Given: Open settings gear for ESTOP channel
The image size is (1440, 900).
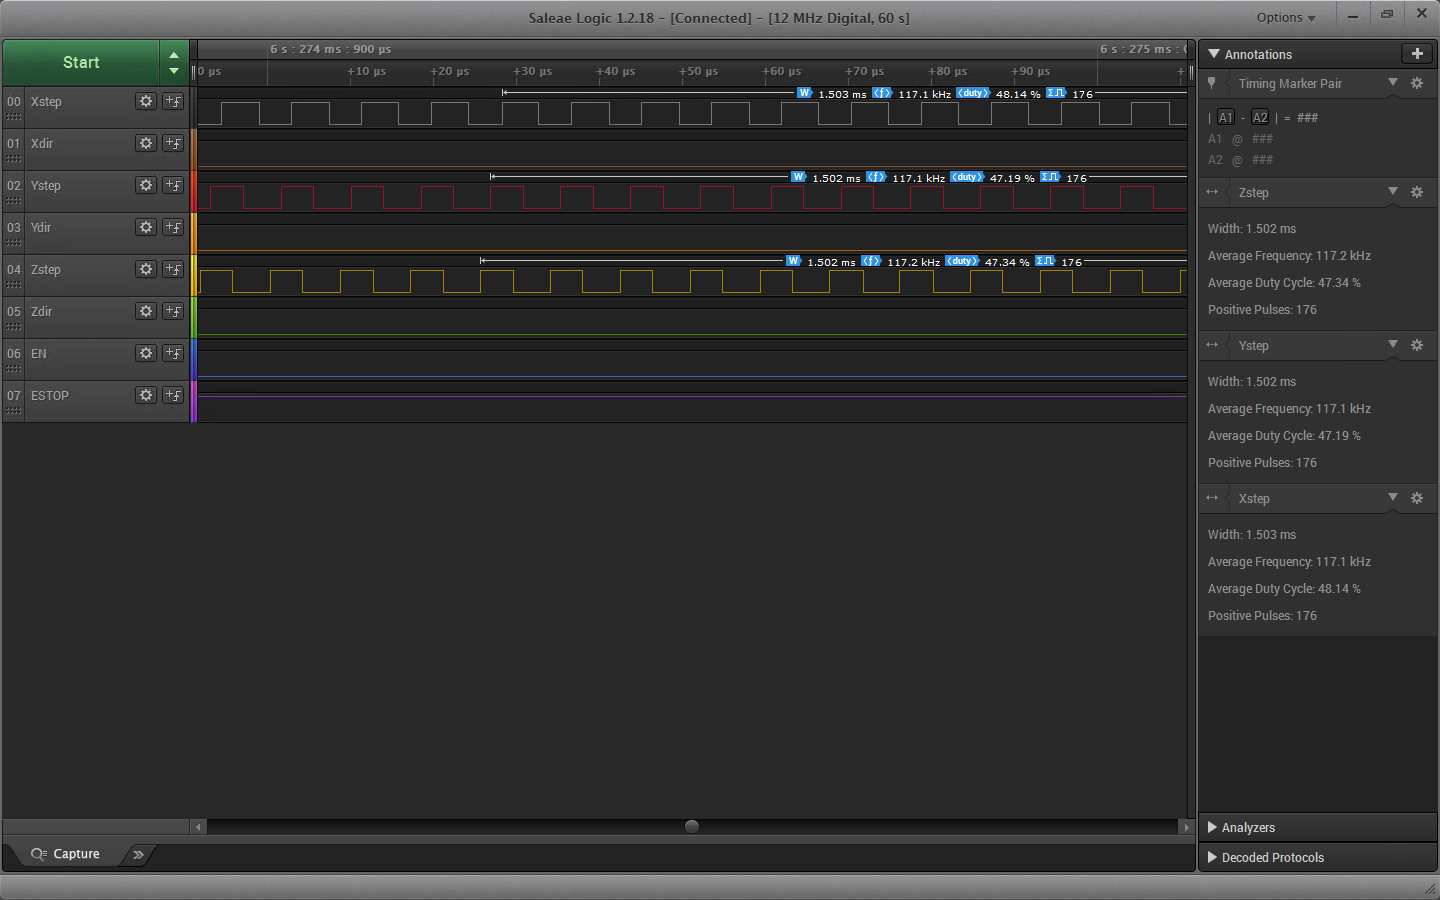Looking at the screenshot, I should tap(146, 395).
